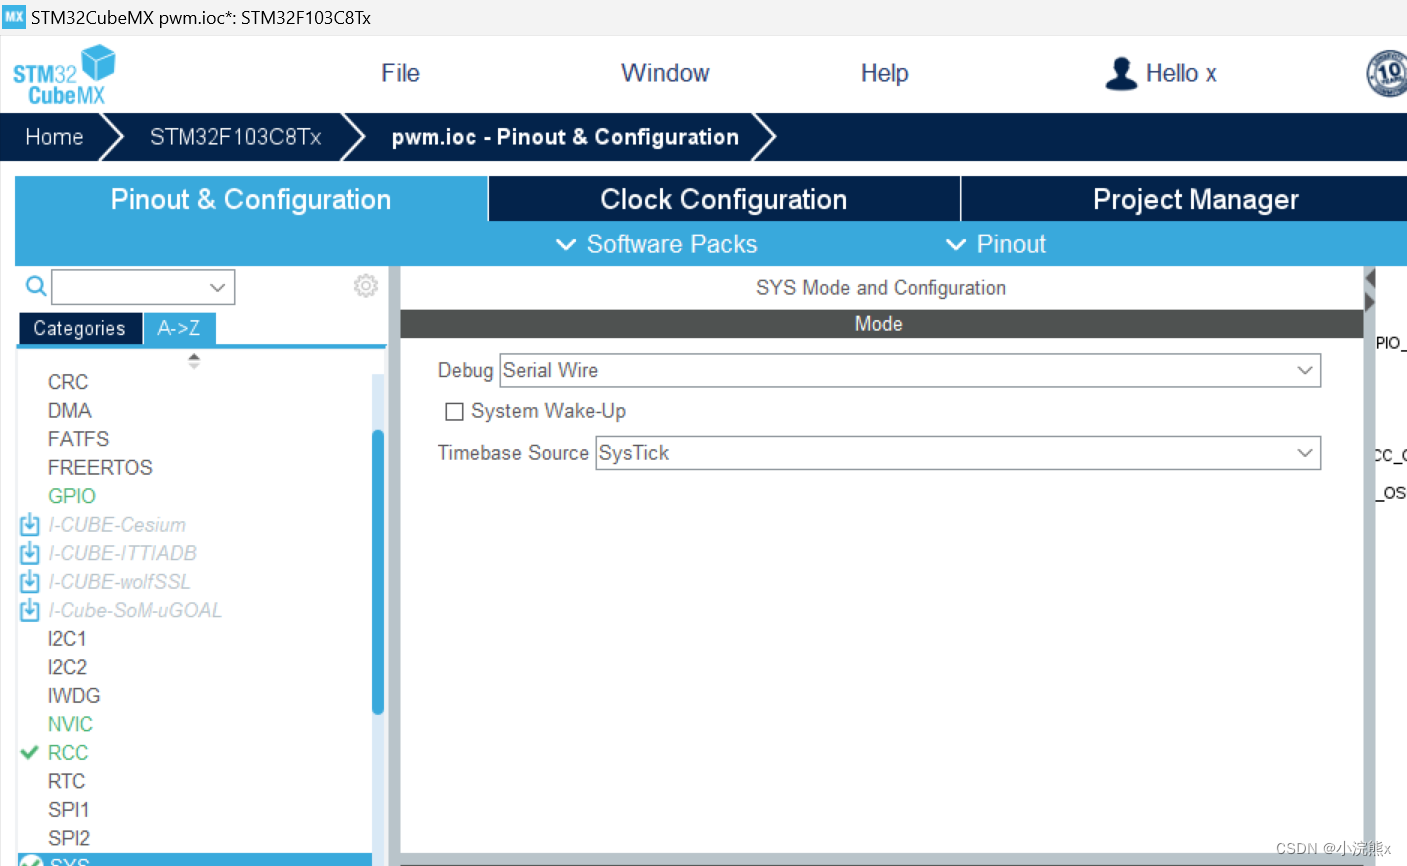
Task: Select the A->Z sorting tab
Action: (x=179, y=328)
